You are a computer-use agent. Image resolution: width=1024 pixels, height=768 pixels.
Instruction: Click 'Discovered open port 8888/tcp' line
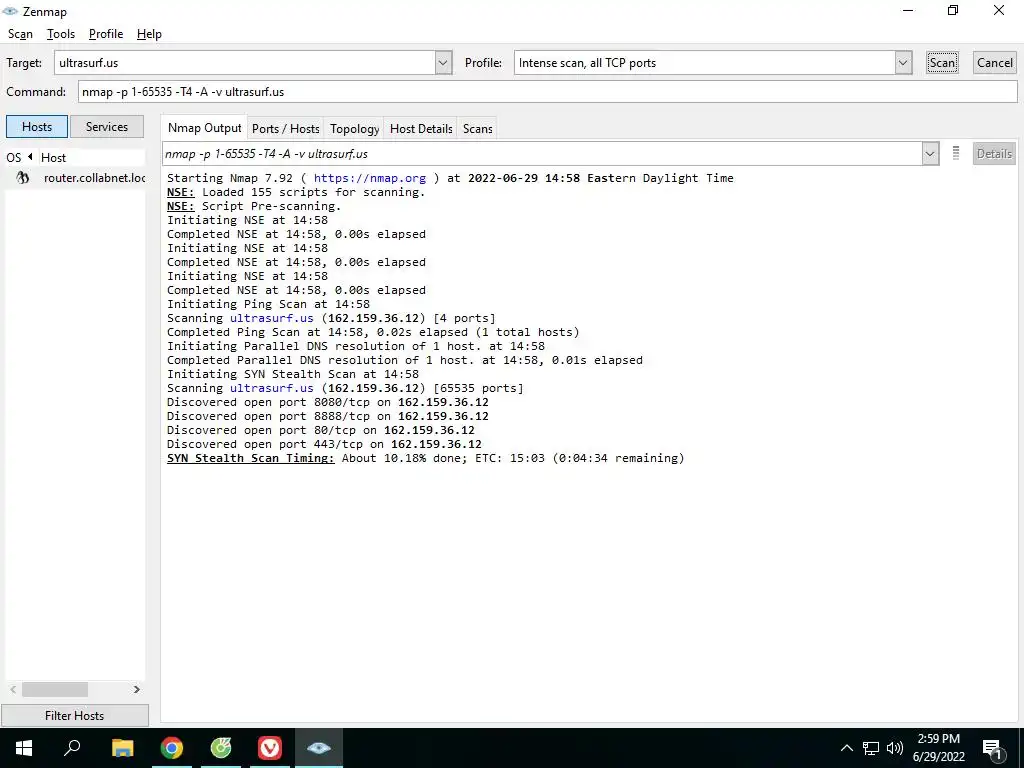tap(328, 416)
